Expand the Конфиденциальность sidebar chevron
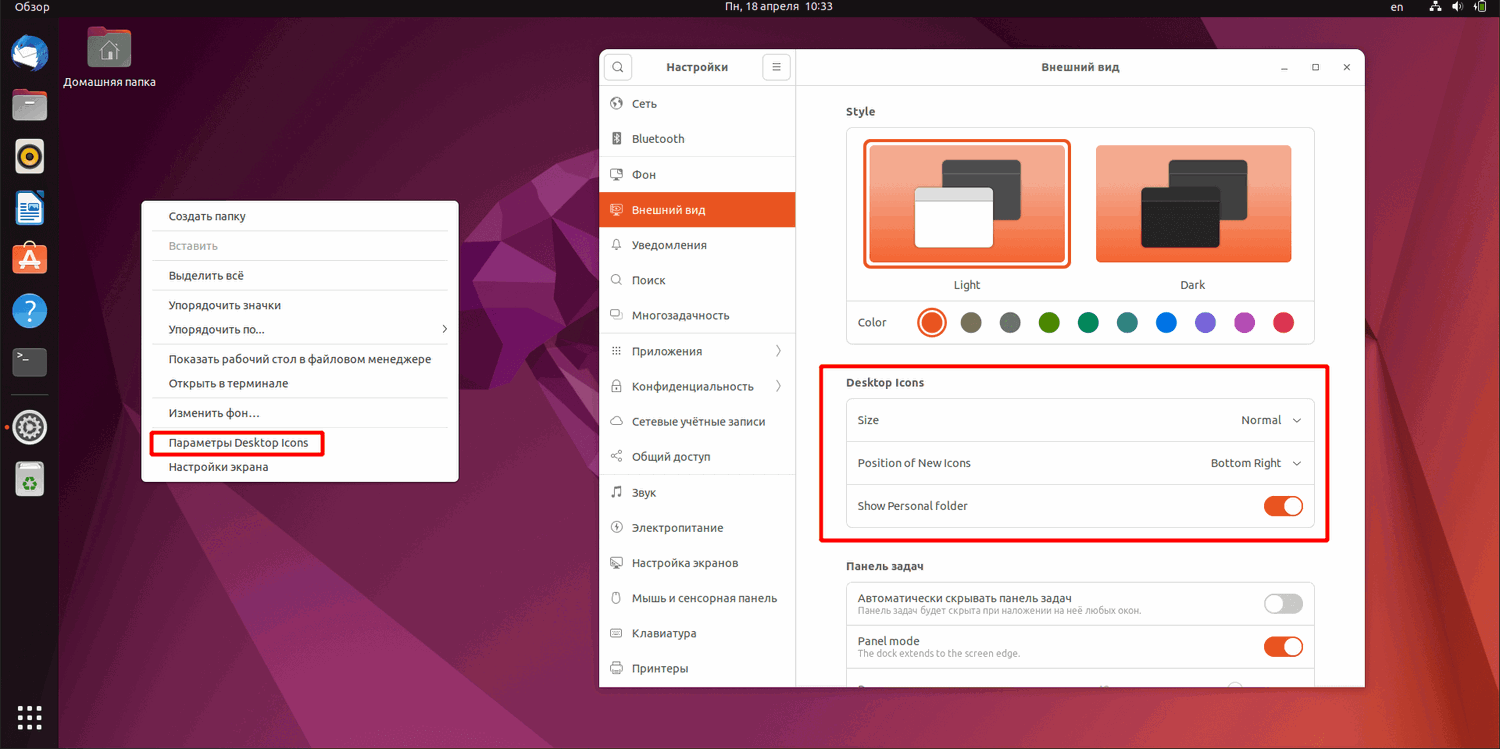This screenshot has width=1500, height=749. coord(778,386)
